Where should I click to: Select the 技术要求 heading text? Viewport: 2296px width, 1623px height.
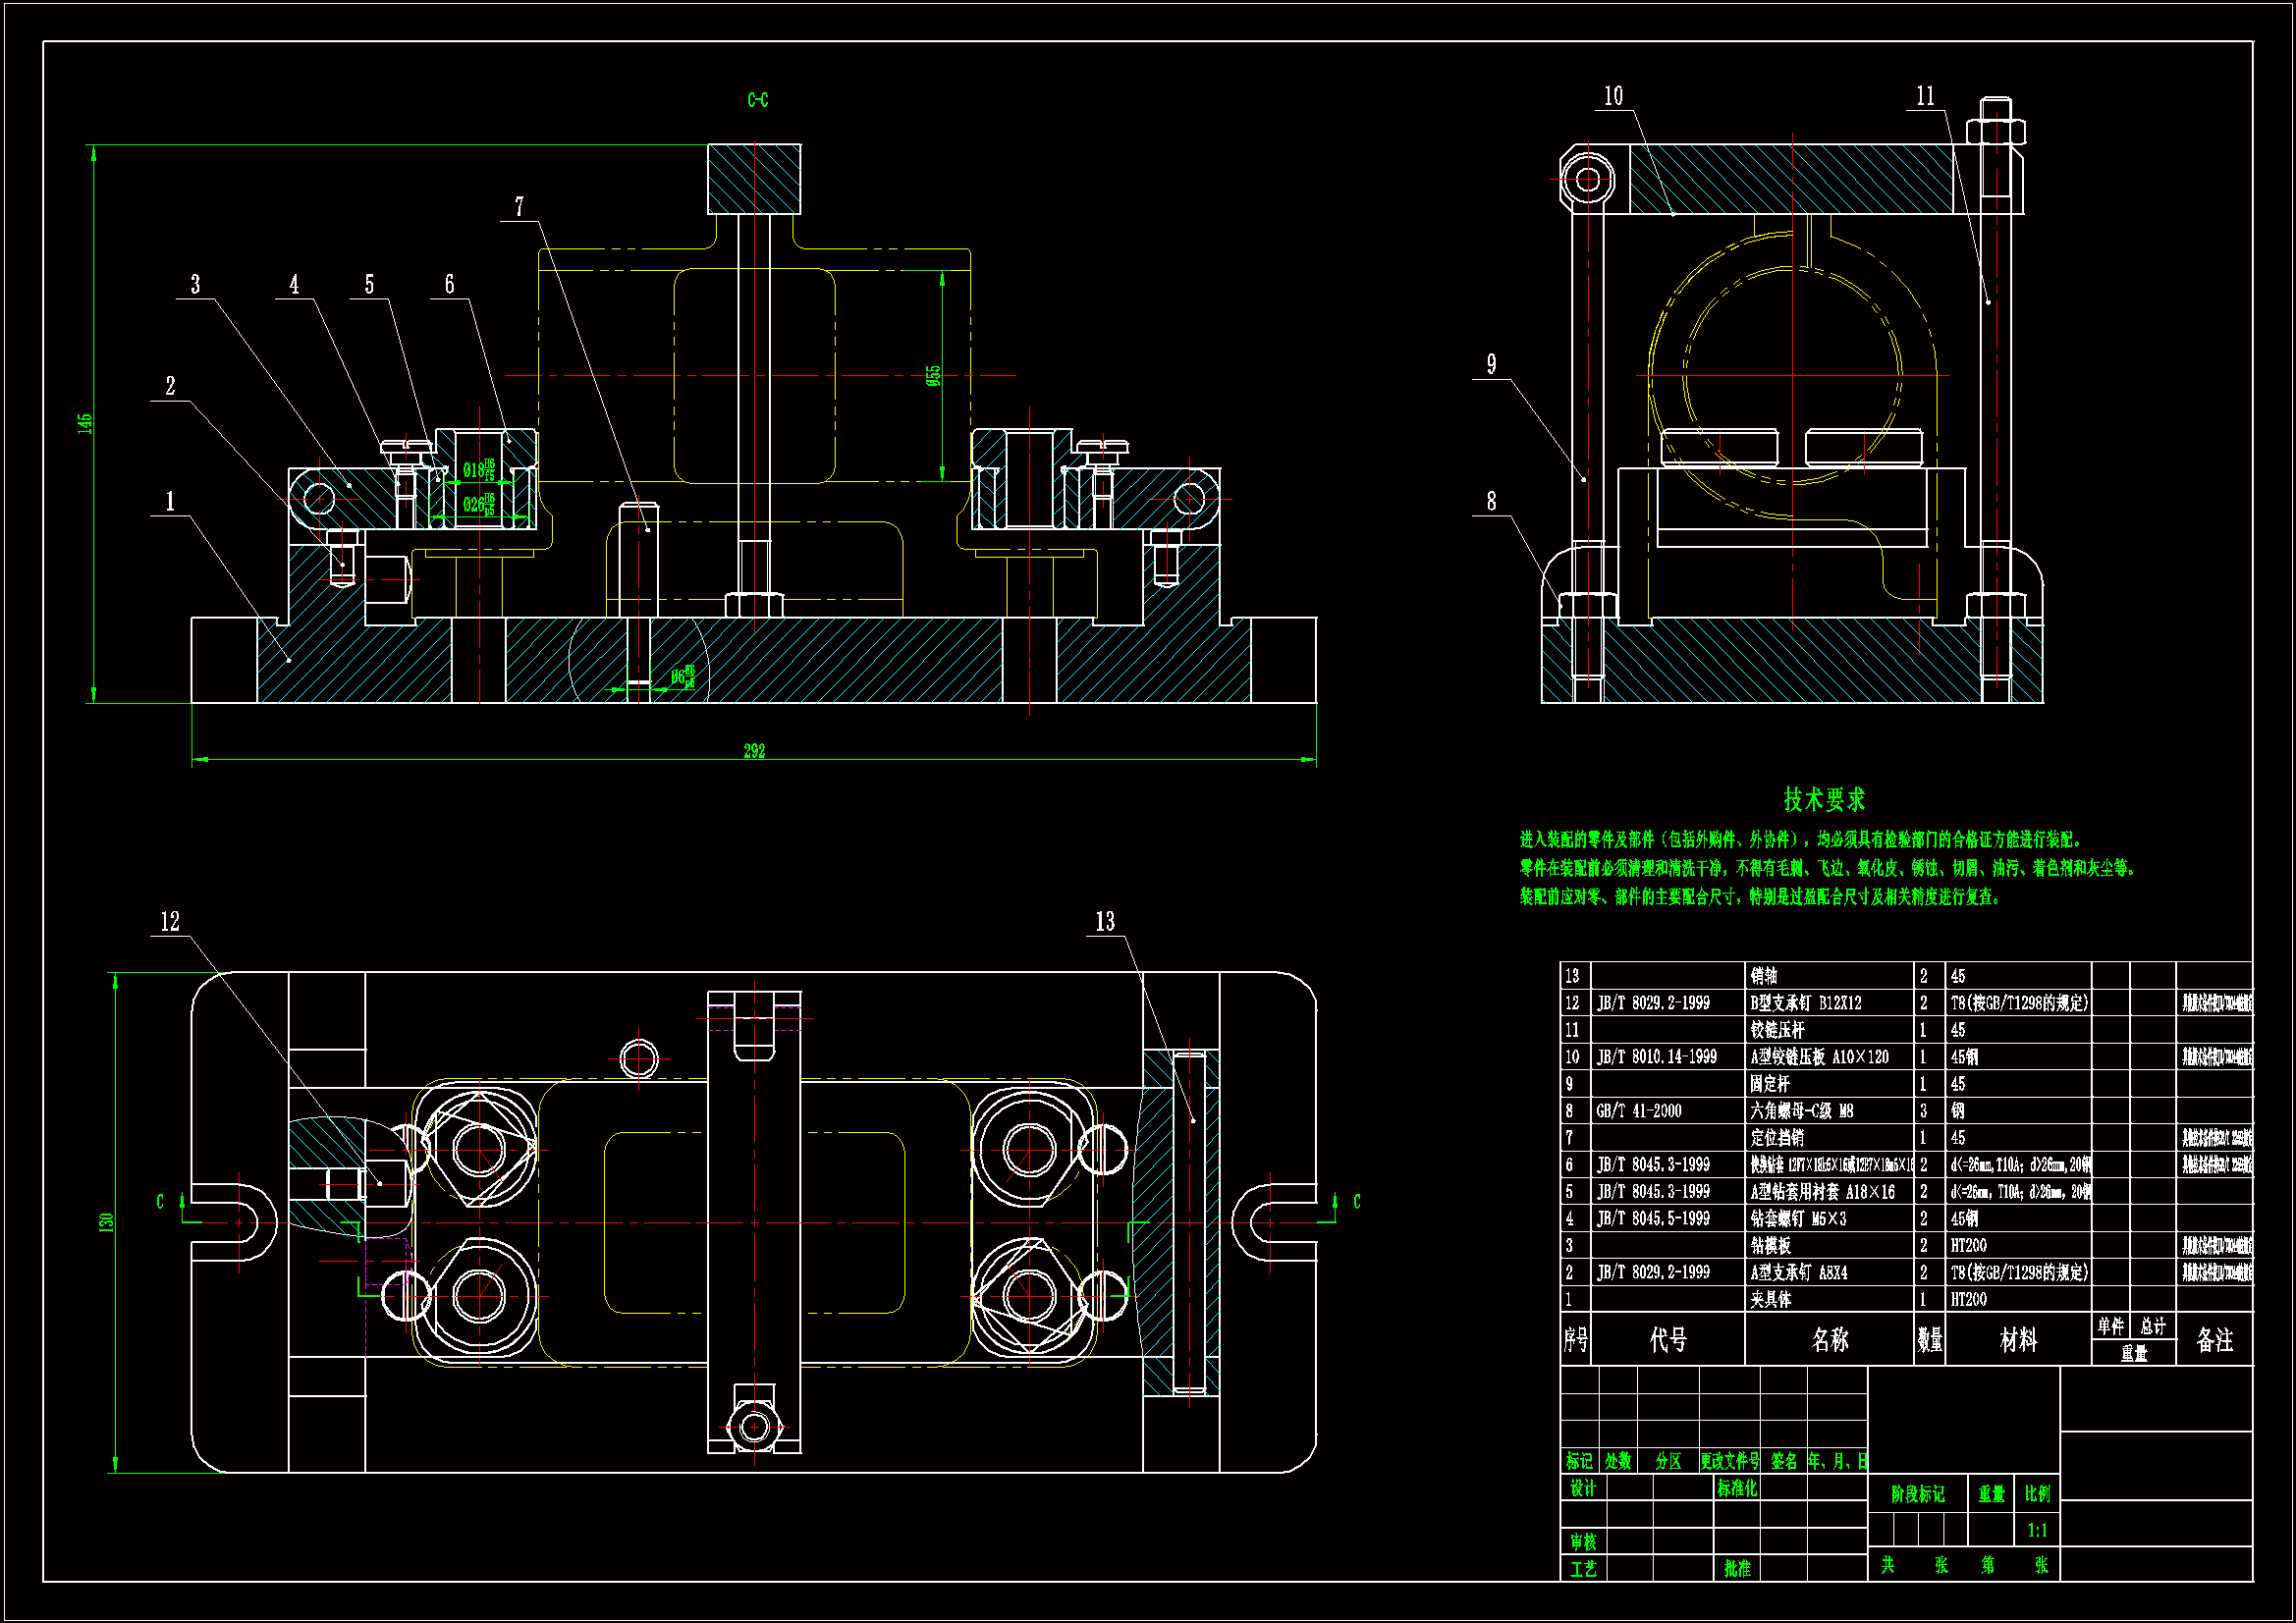click(1824, 799)
